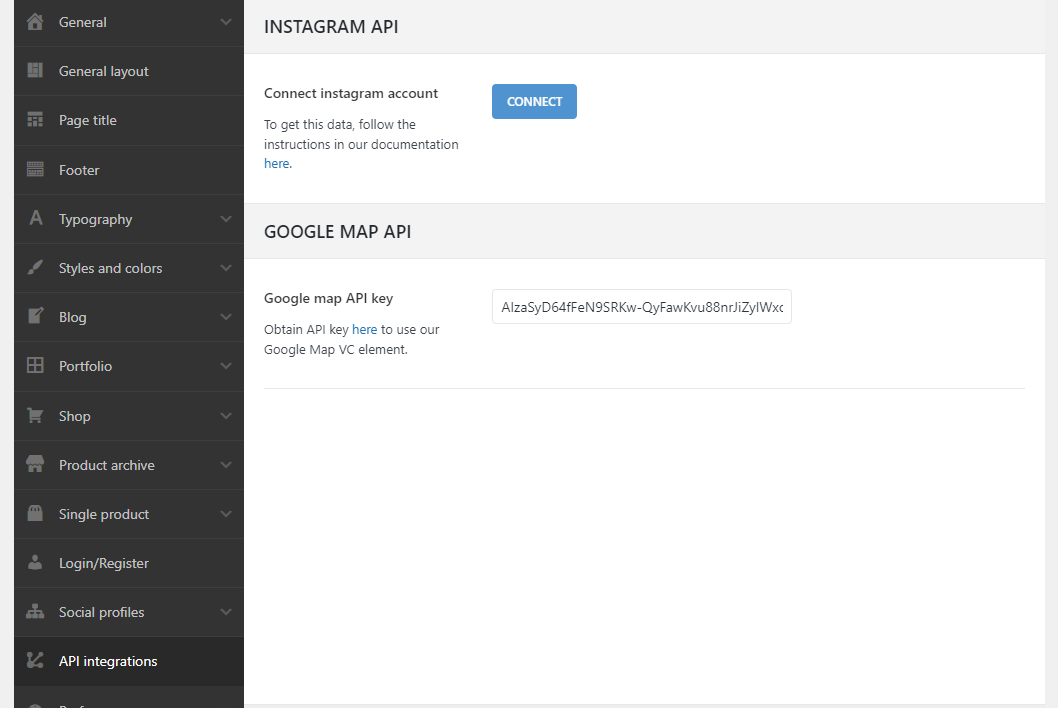Expand the Social profiles chevron
This screenshot has height=708, width=1058.
226,612
